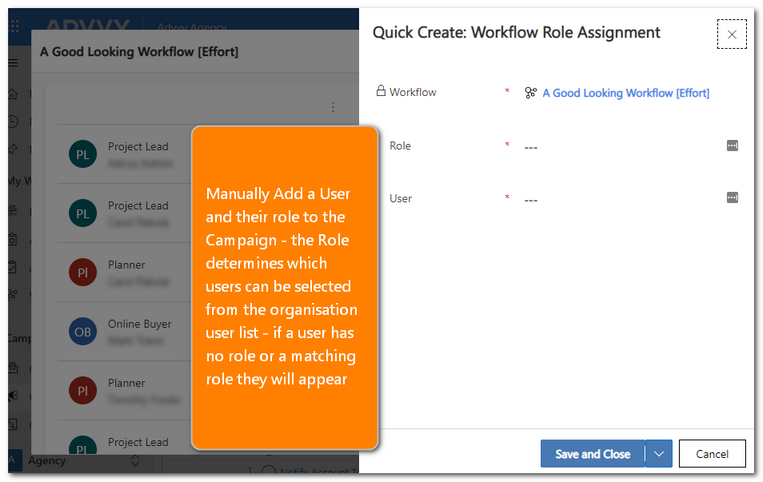This screenshot has width=763, height=482.
Task: Click the workflow icon beside the workflow name
Action: coord(530,93)
